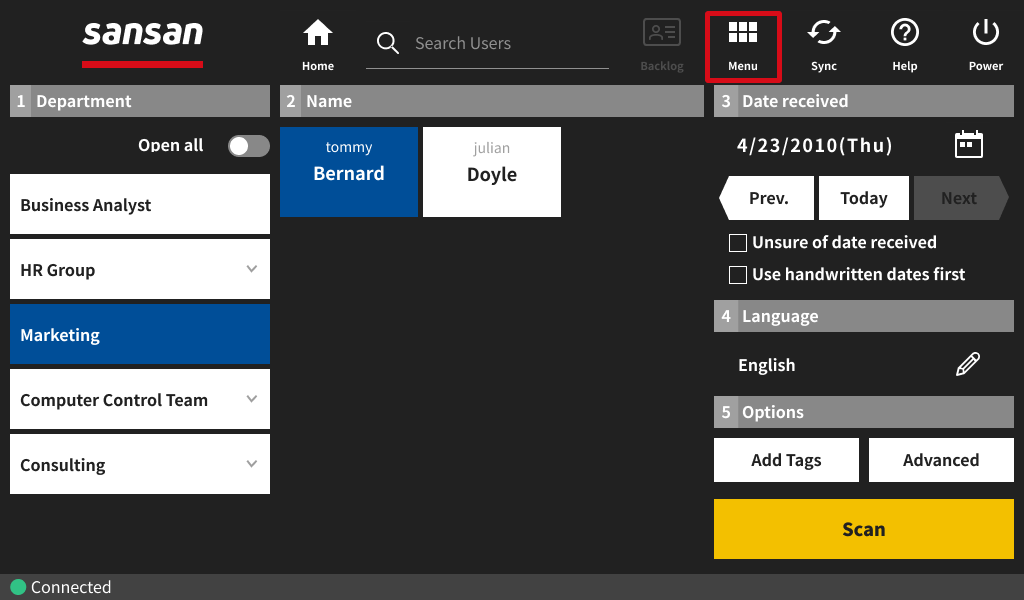This screenshot has width=1024, height=600.
Task: Open Add Tags
Action: (786, 460)
